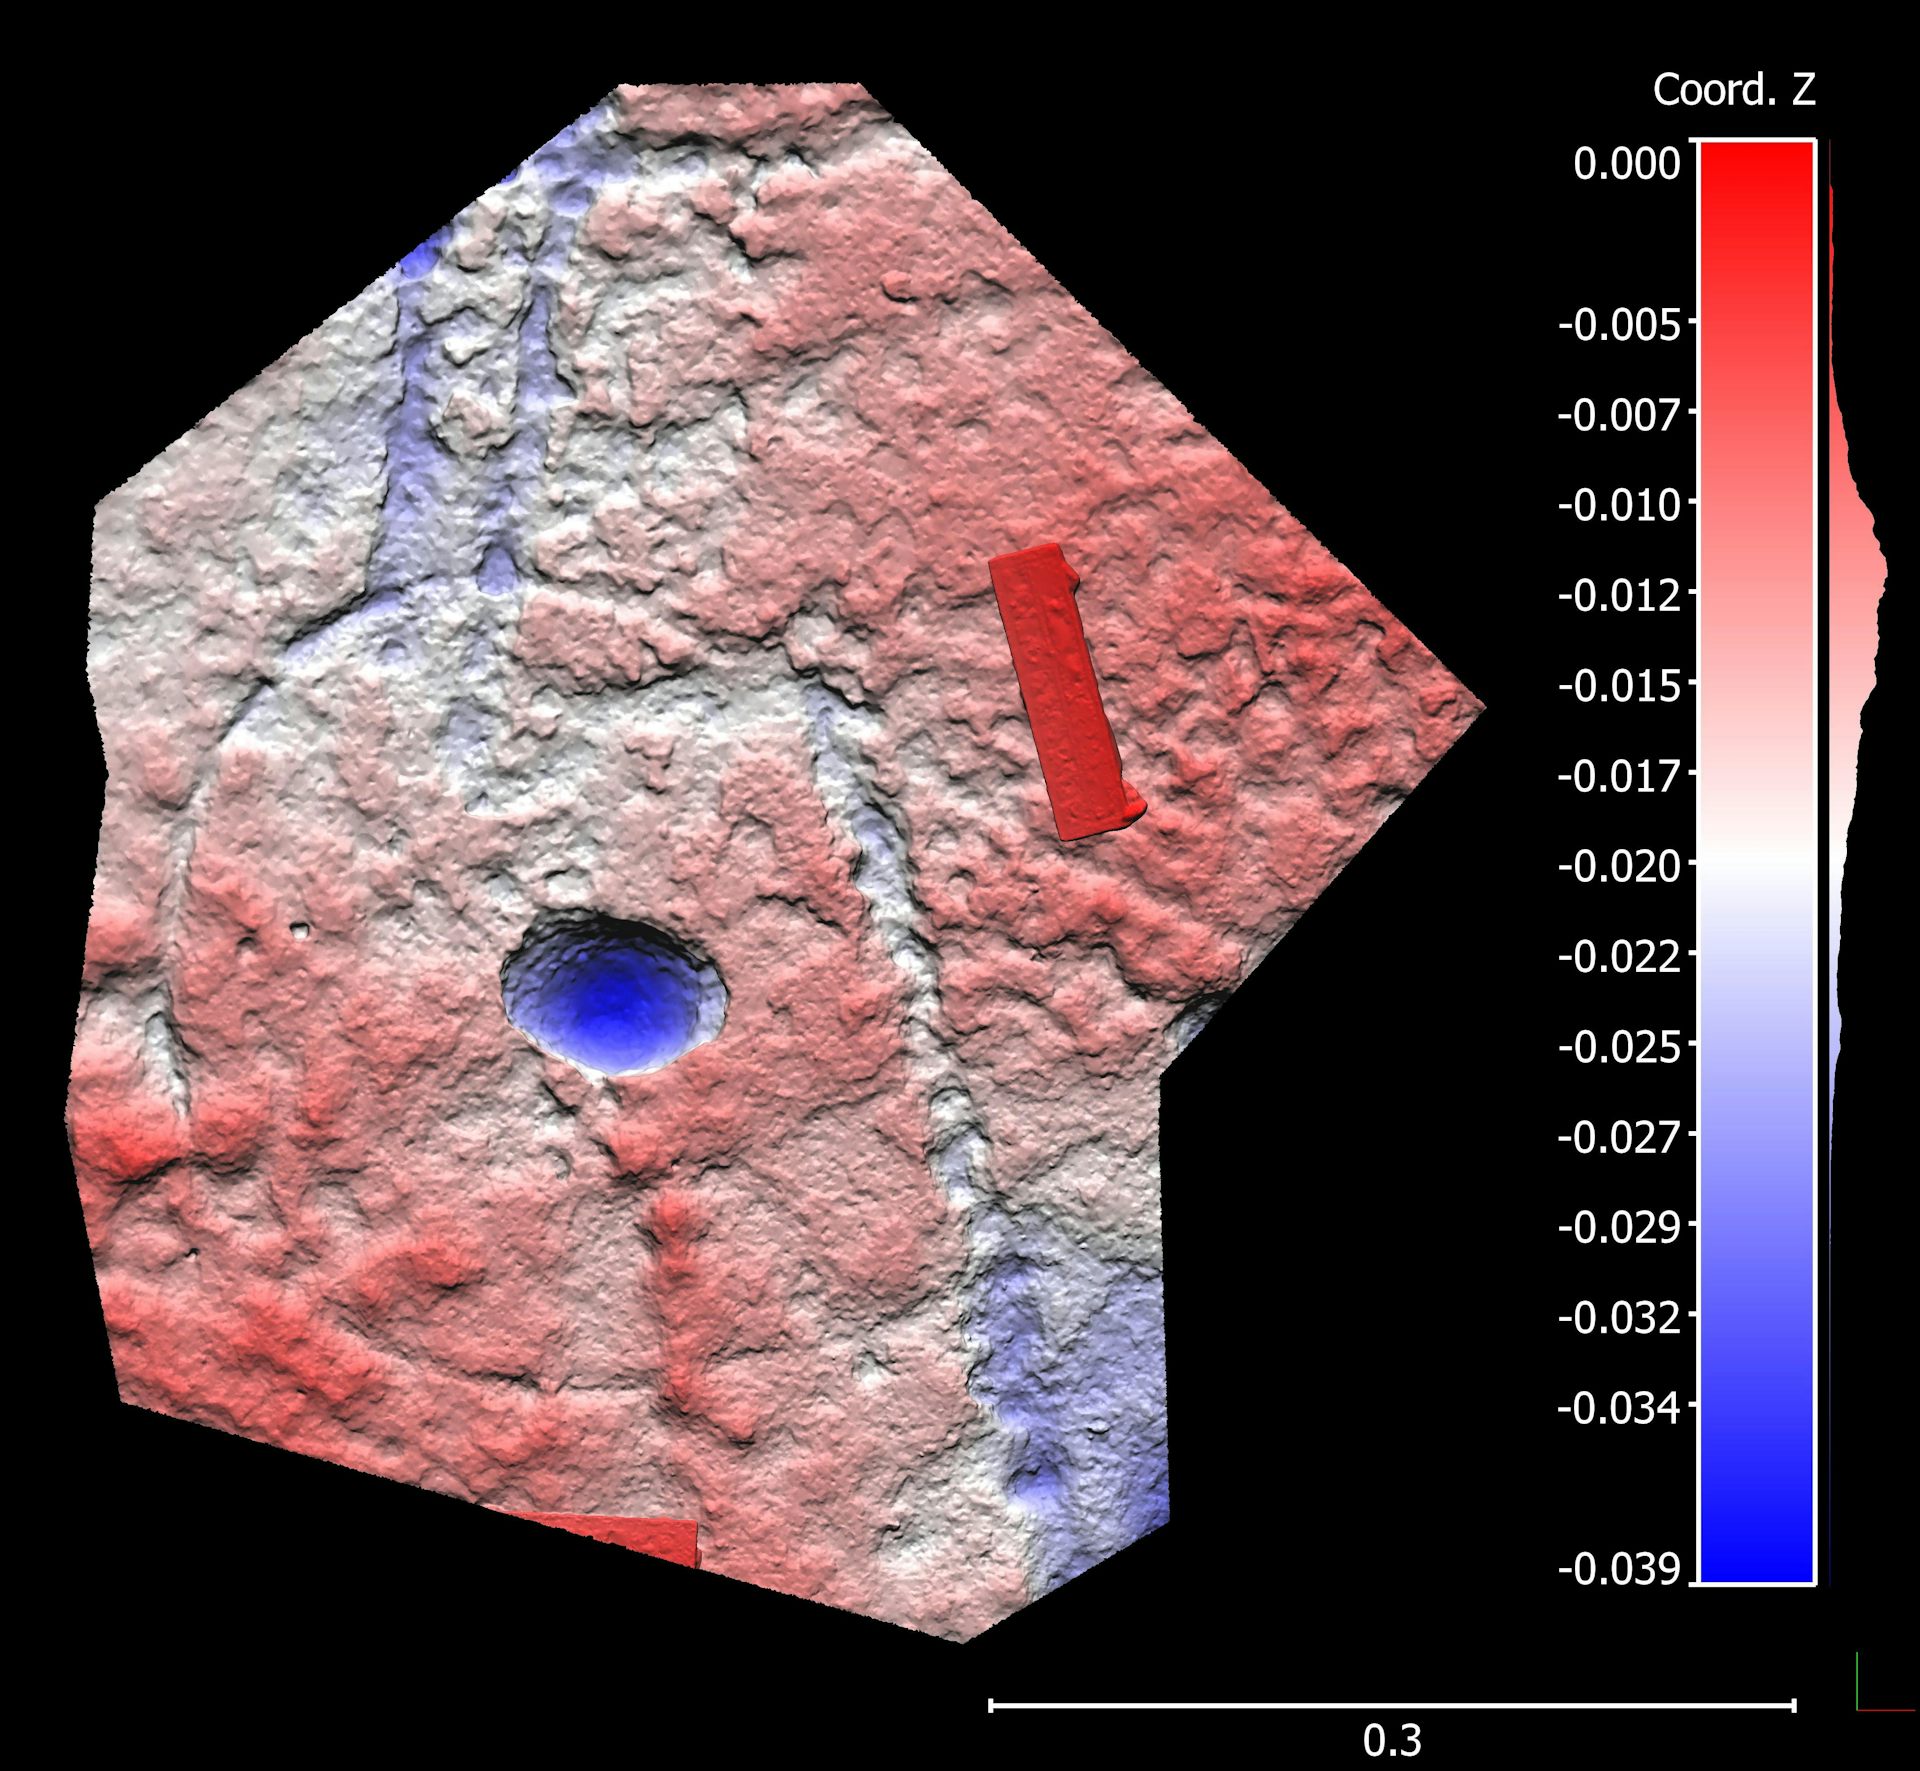Click the -0.017 color scale label
Screen dimensions: 1920x1771
pos(1620,776)
